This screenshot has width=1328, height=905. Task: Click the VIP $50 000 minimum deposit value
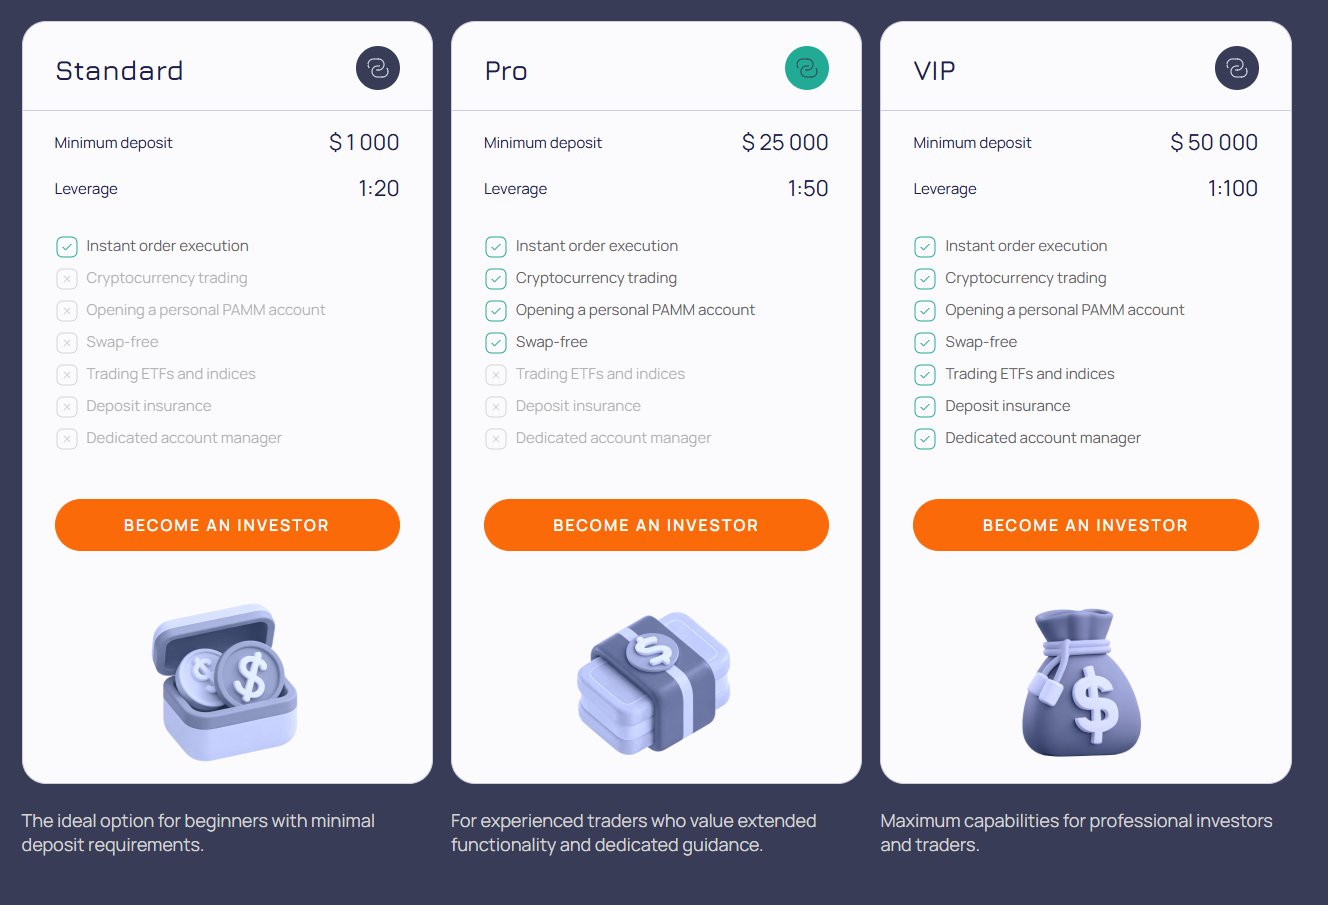tap(1214, 143)
